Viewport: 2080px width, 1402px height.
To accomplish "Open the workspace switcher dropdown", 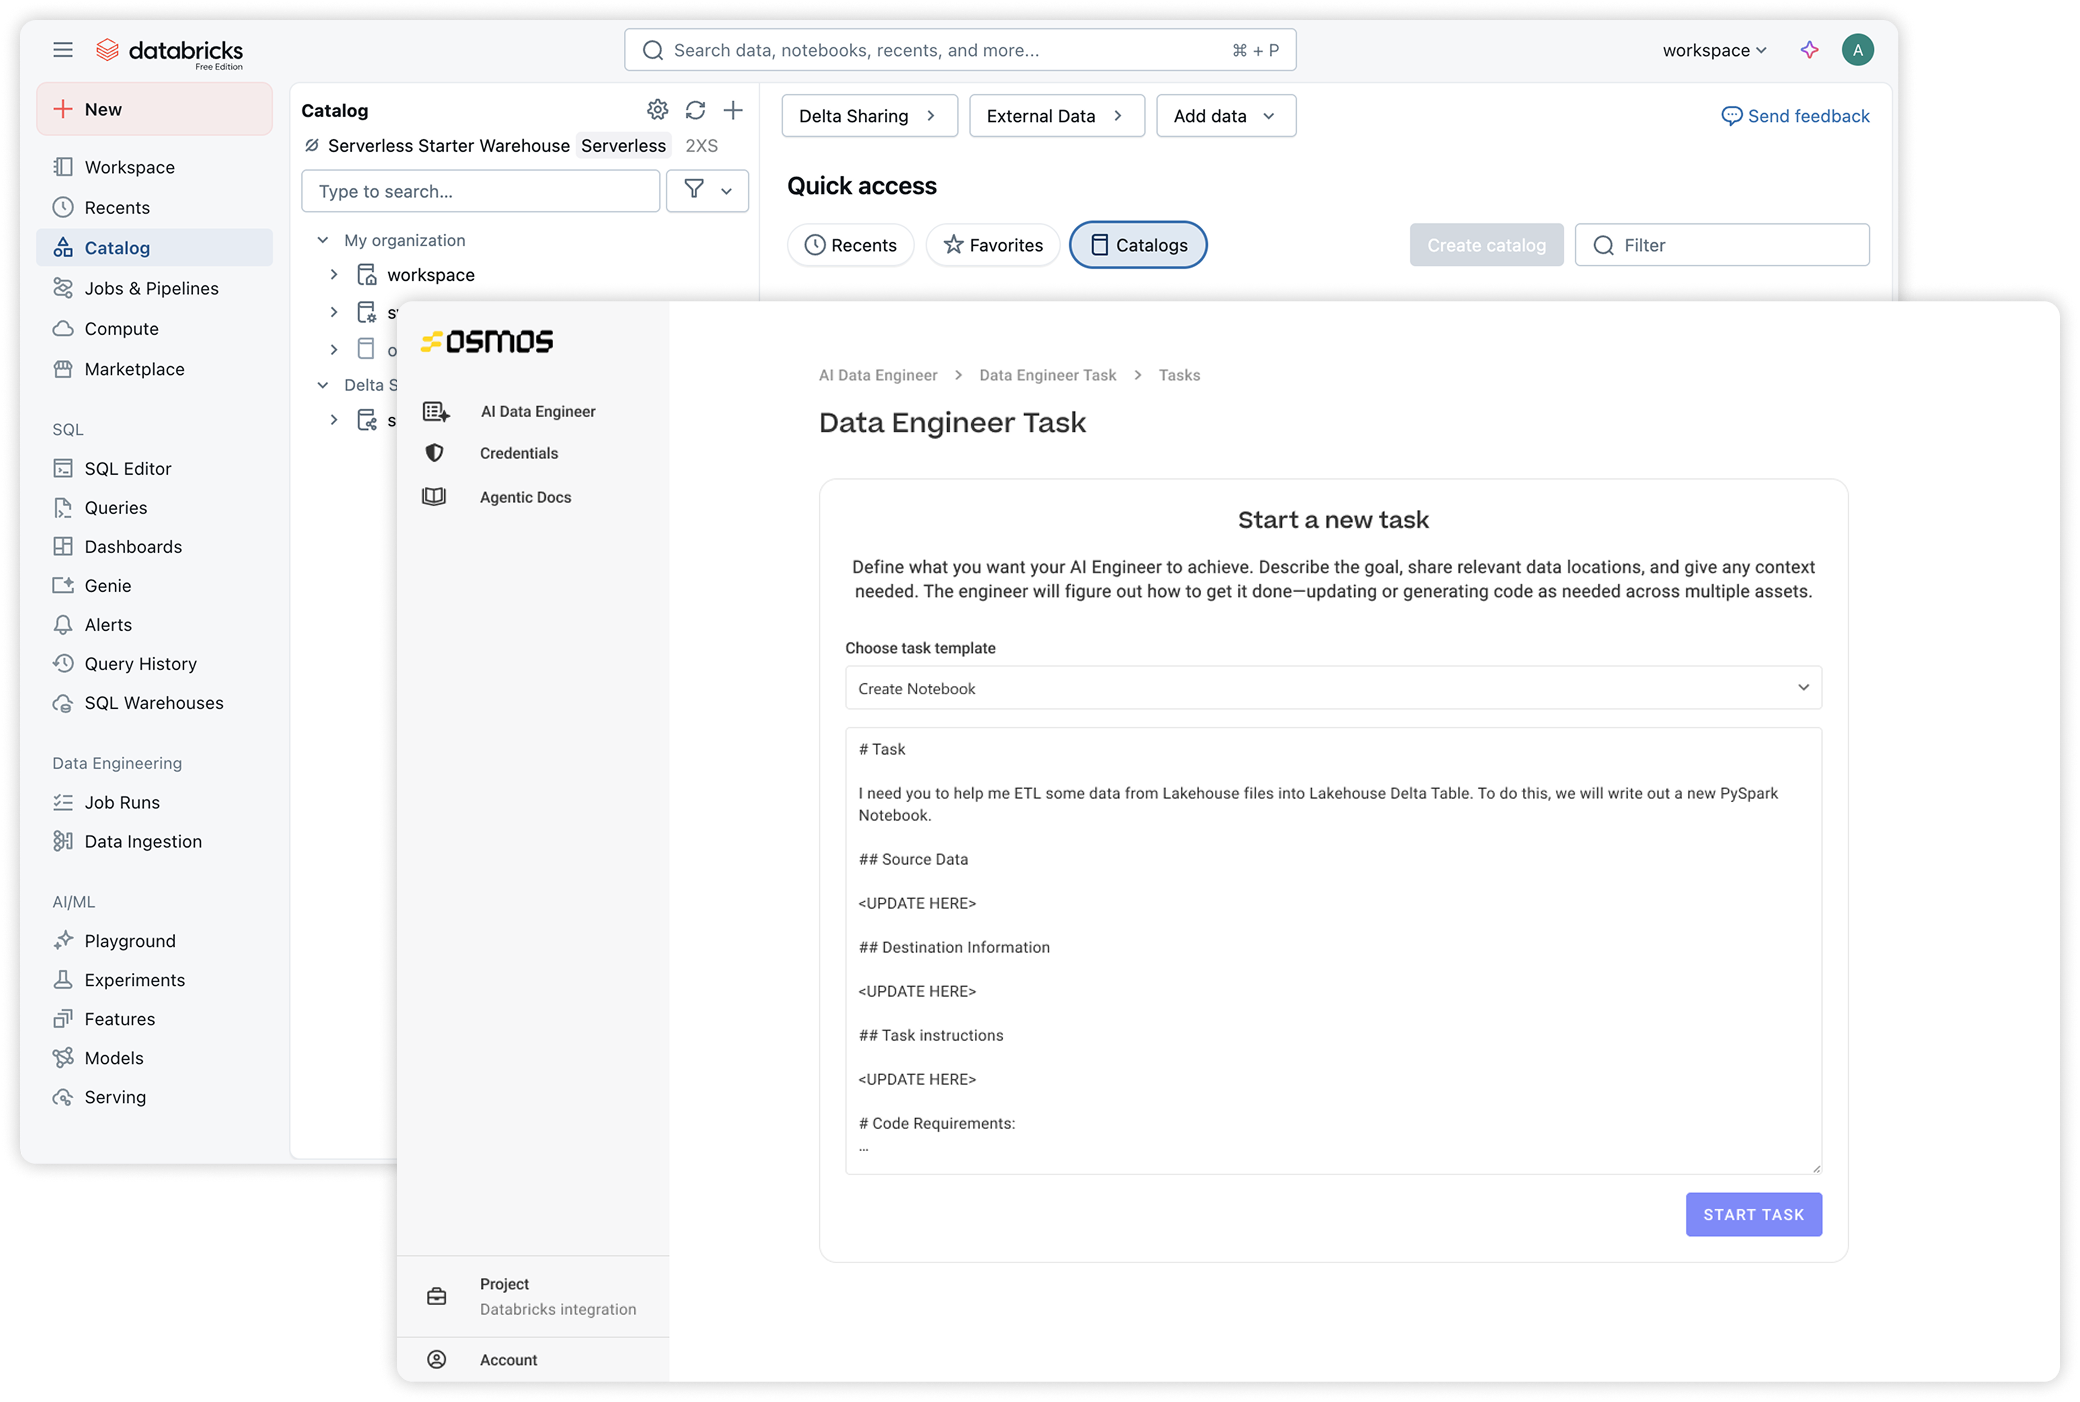I will point(1714,50).
